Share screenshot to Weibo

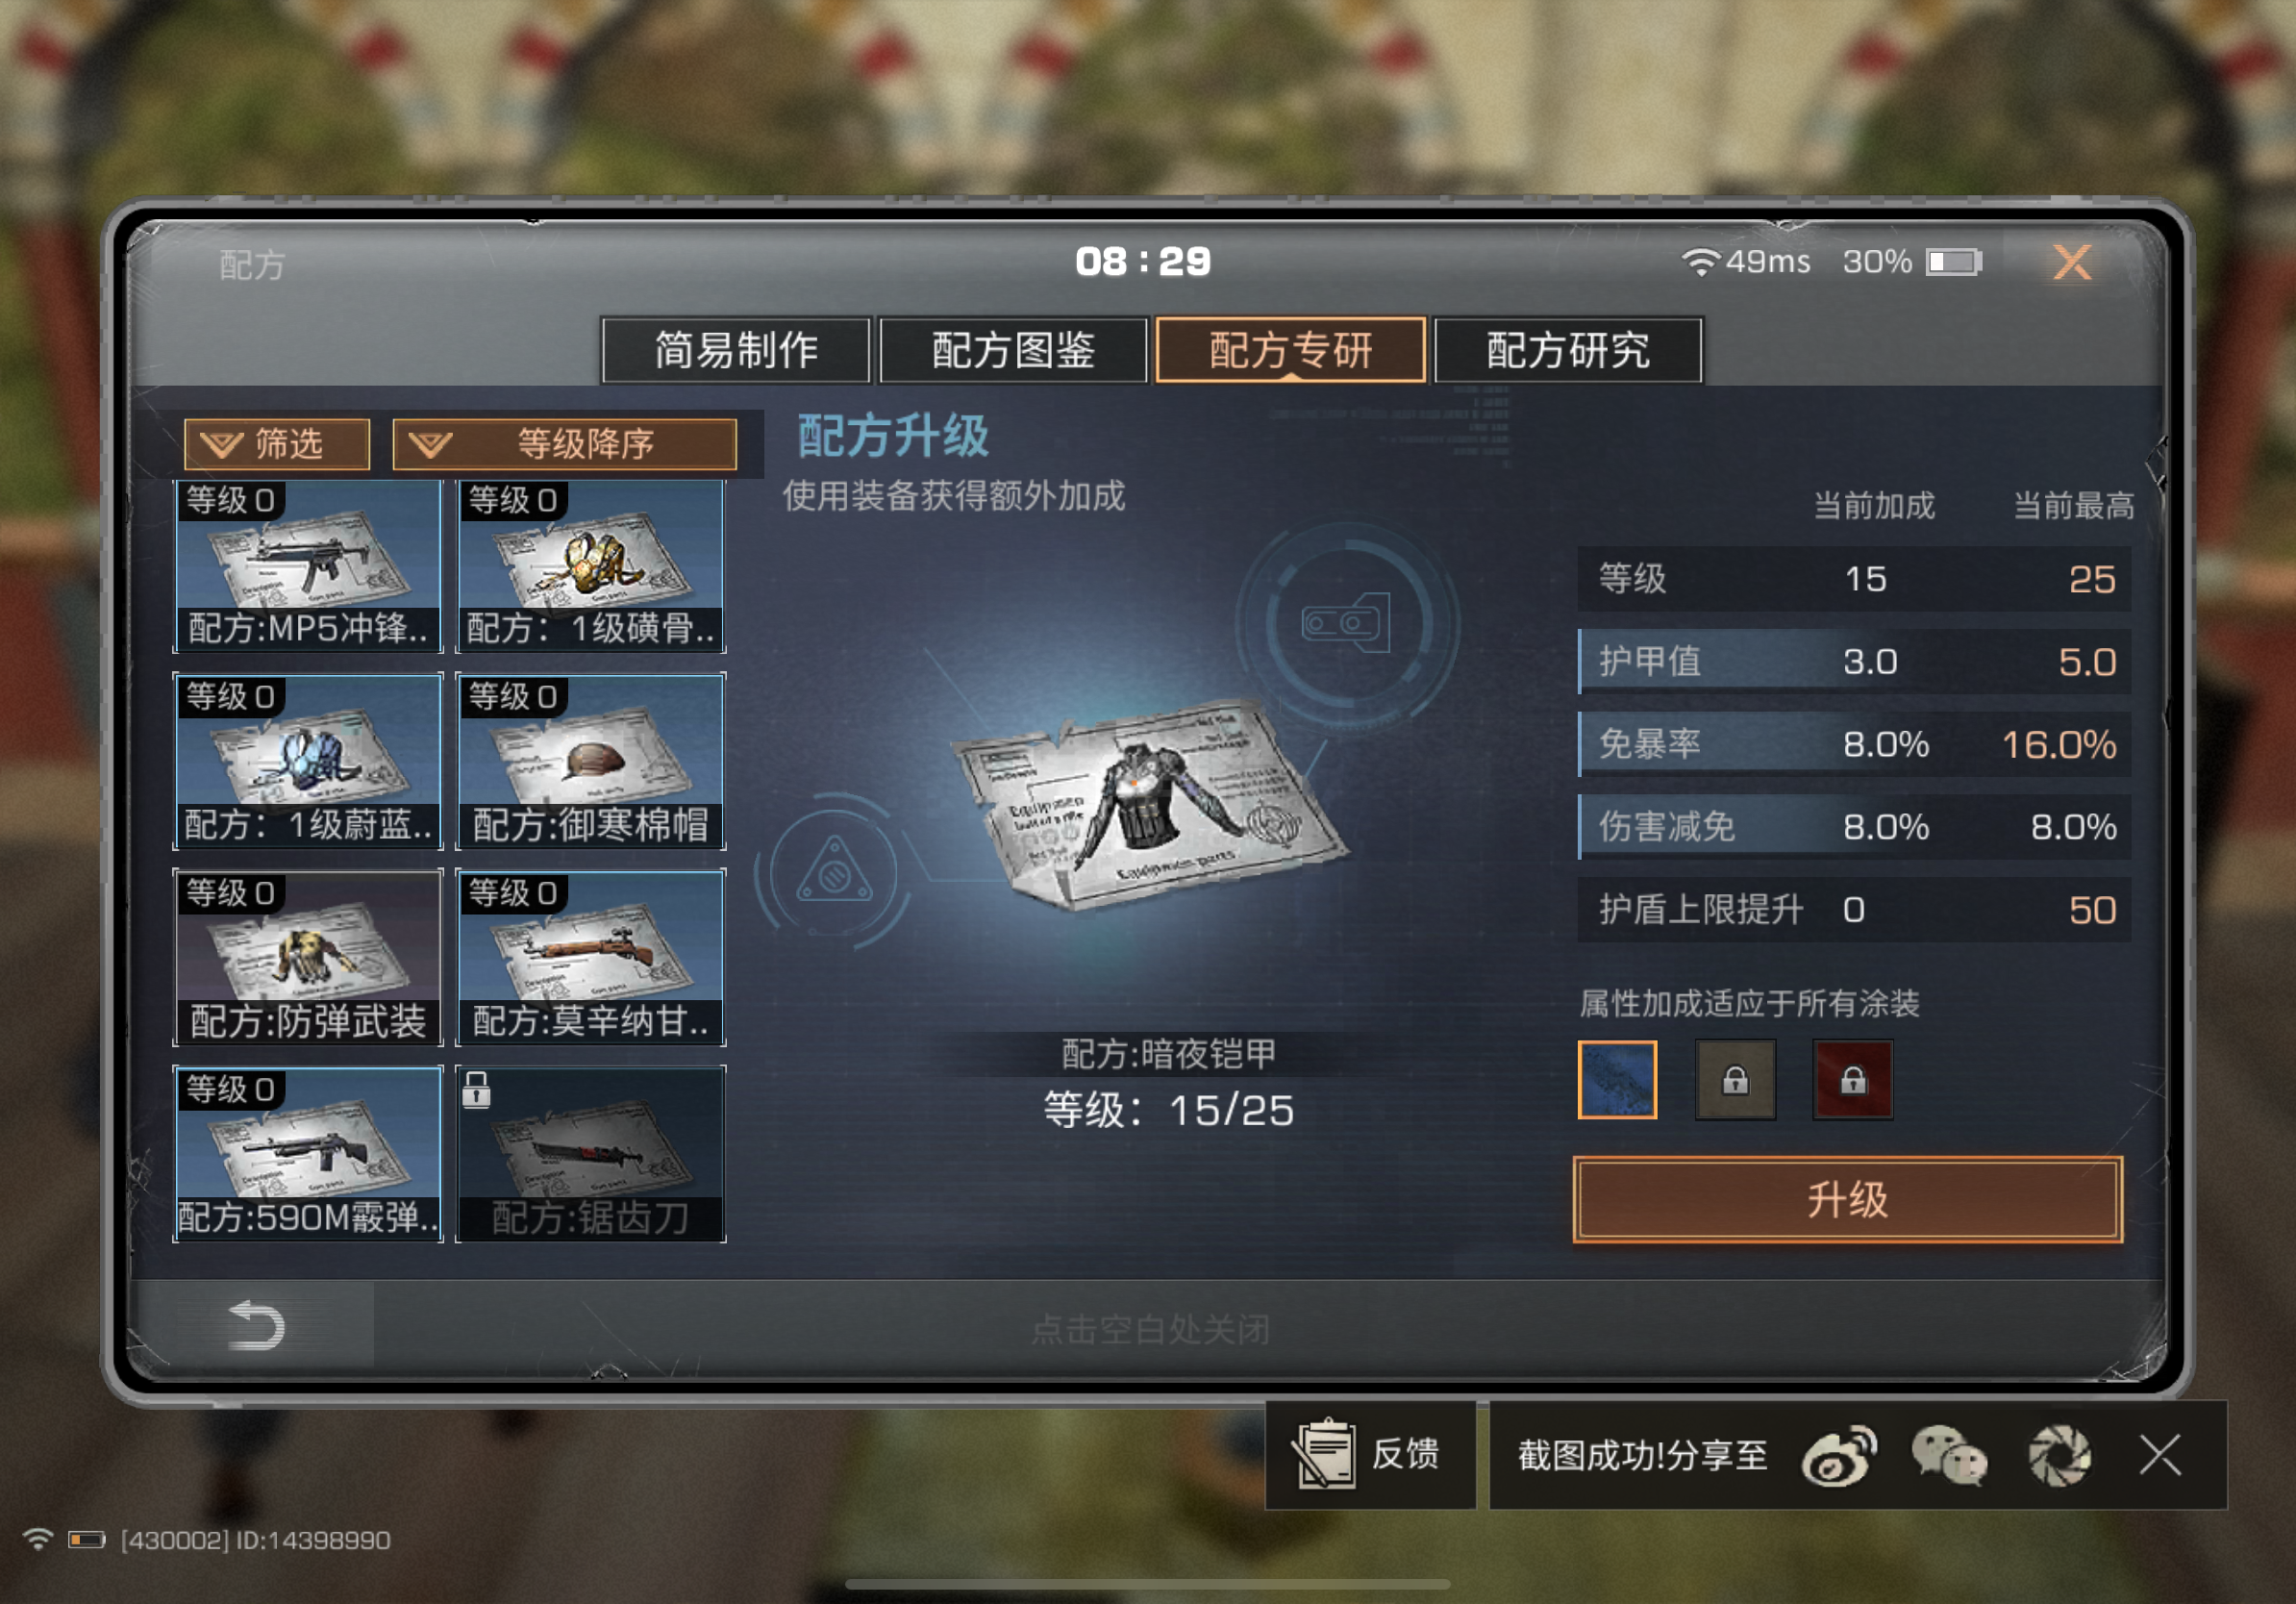1838,1456
